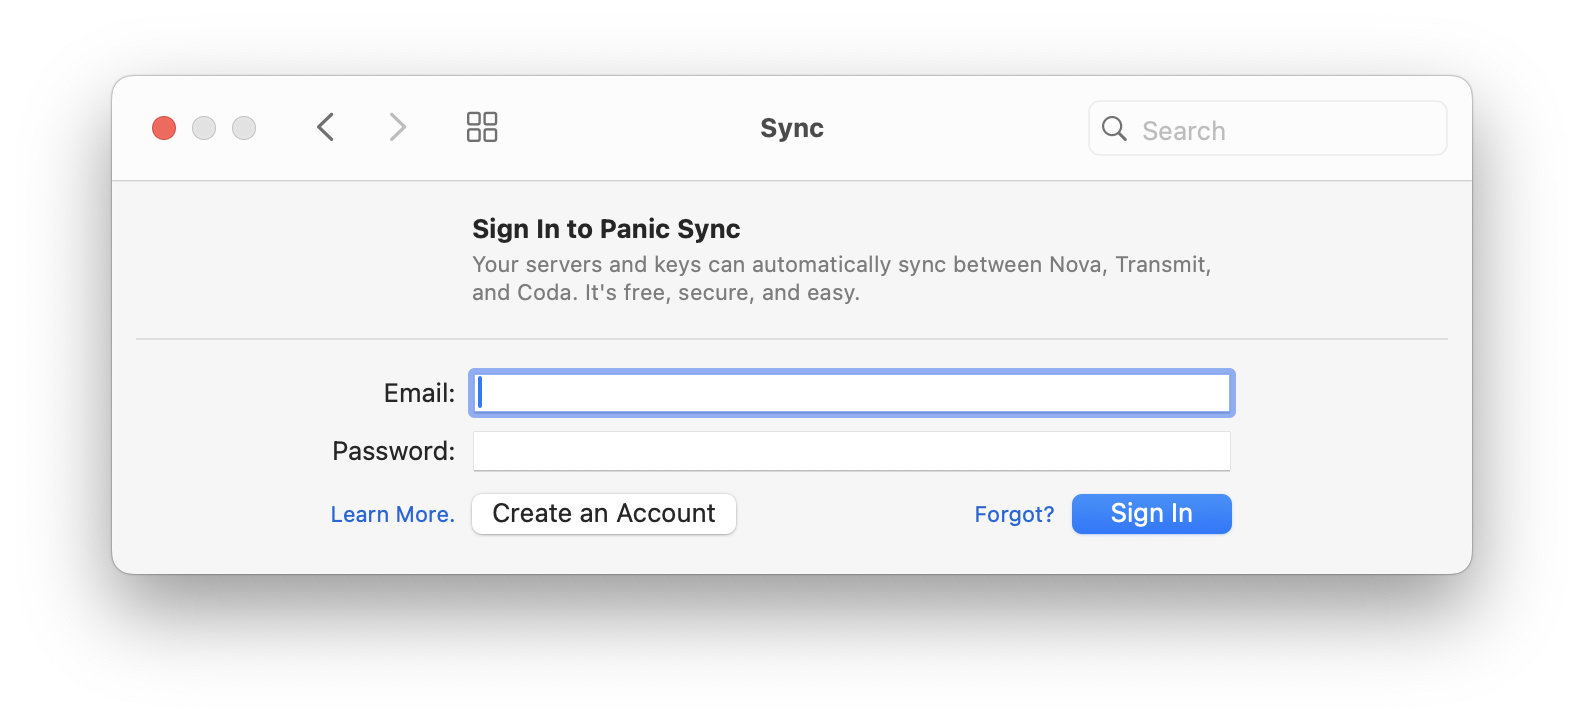Focus the Search field in toolbar
This screenshot has width=1584, height=722.
click(1267, 128)
